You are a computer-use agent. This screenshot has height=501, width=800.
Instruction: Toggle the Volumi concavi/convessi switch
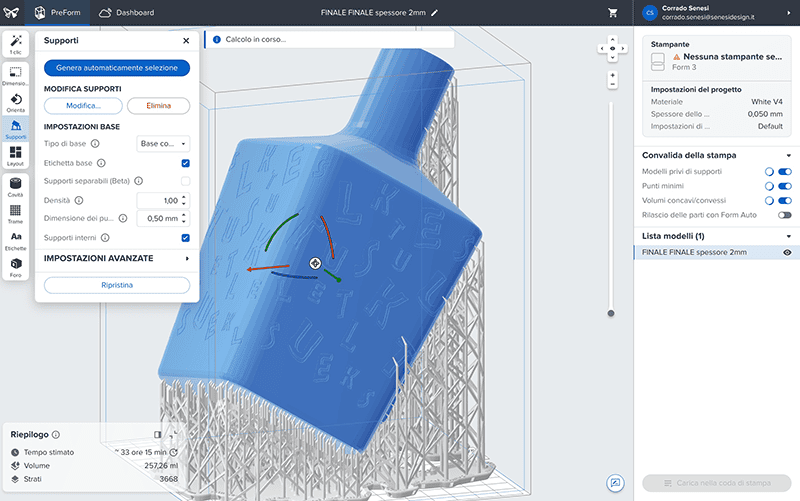(x=785, y=201)
